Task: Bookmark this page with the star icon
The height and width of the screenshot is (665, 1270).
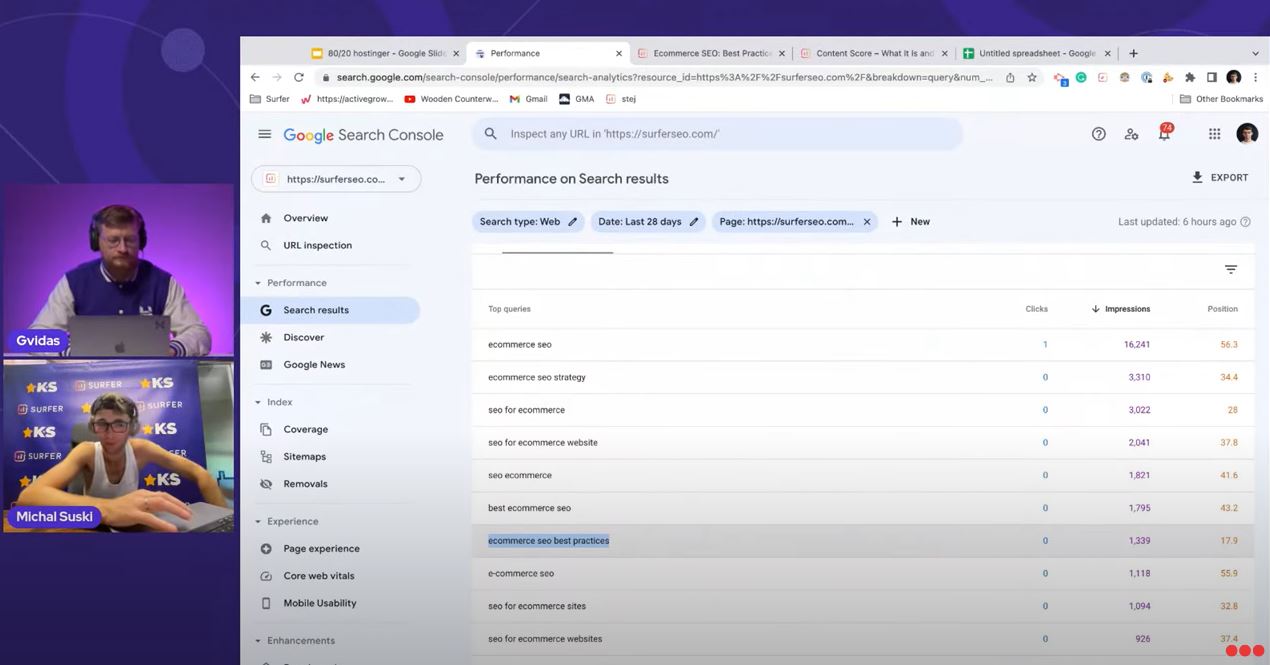Action: [x=1032, y=77]
